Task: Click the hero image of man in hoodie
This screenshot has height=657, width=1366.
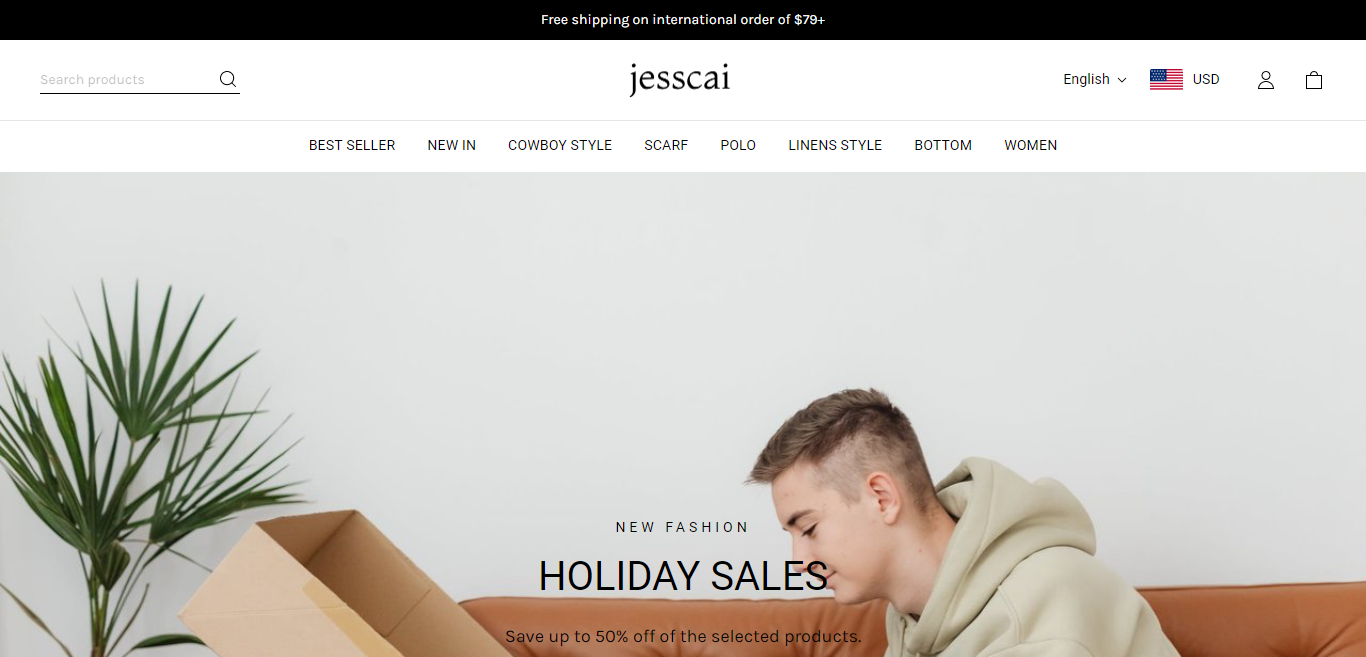Action: pyautogui.click(x=683, y=414)
